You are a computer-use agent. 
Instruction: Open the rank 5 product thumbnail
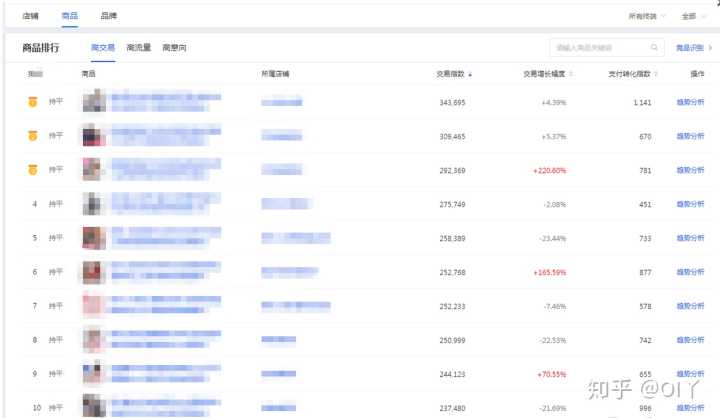94,238
